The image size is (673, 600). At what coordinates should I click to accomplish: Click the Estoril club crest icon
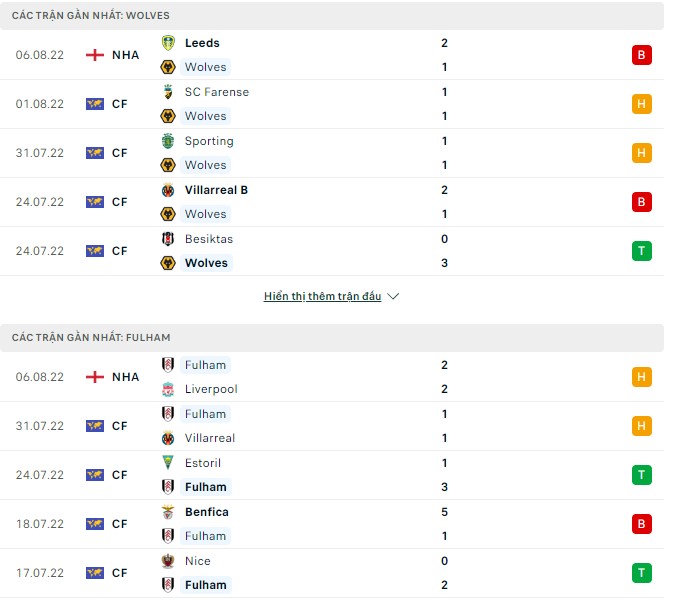point(168,463)
